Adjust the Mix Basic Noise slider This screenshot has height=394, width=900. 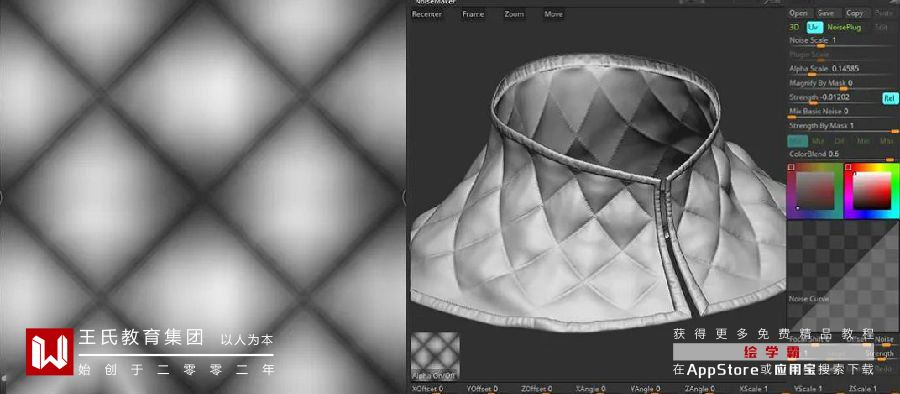coord(841,112)
